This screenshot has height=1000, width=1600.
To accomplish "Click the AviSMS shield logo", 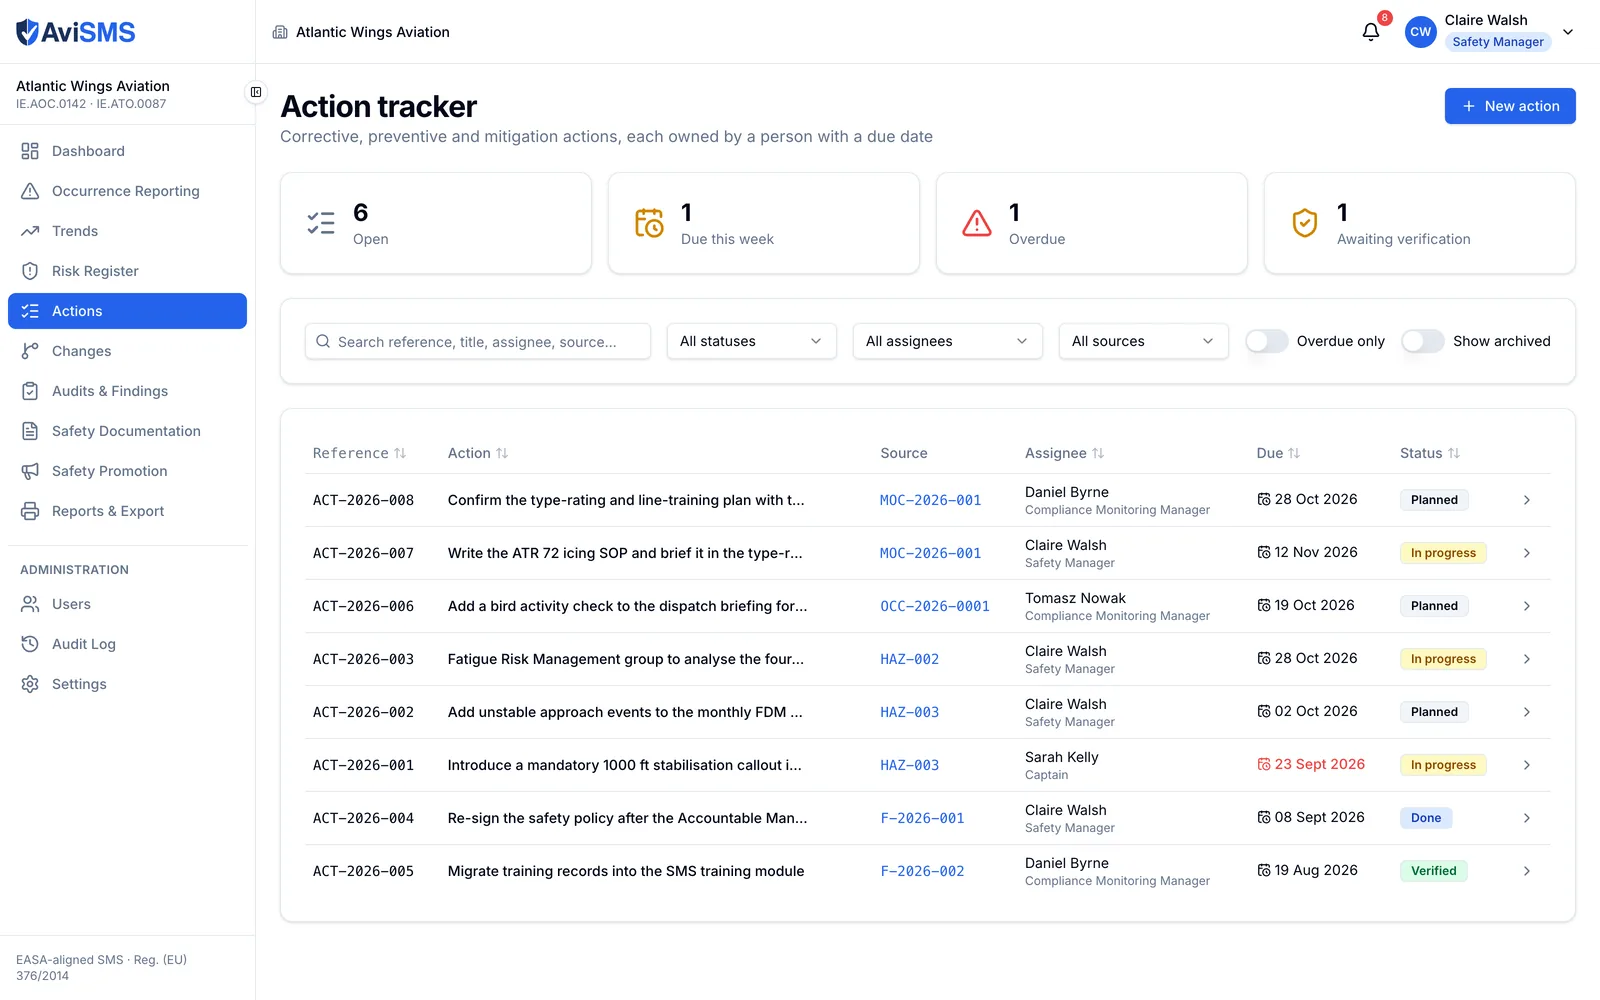I will [27, 32].
